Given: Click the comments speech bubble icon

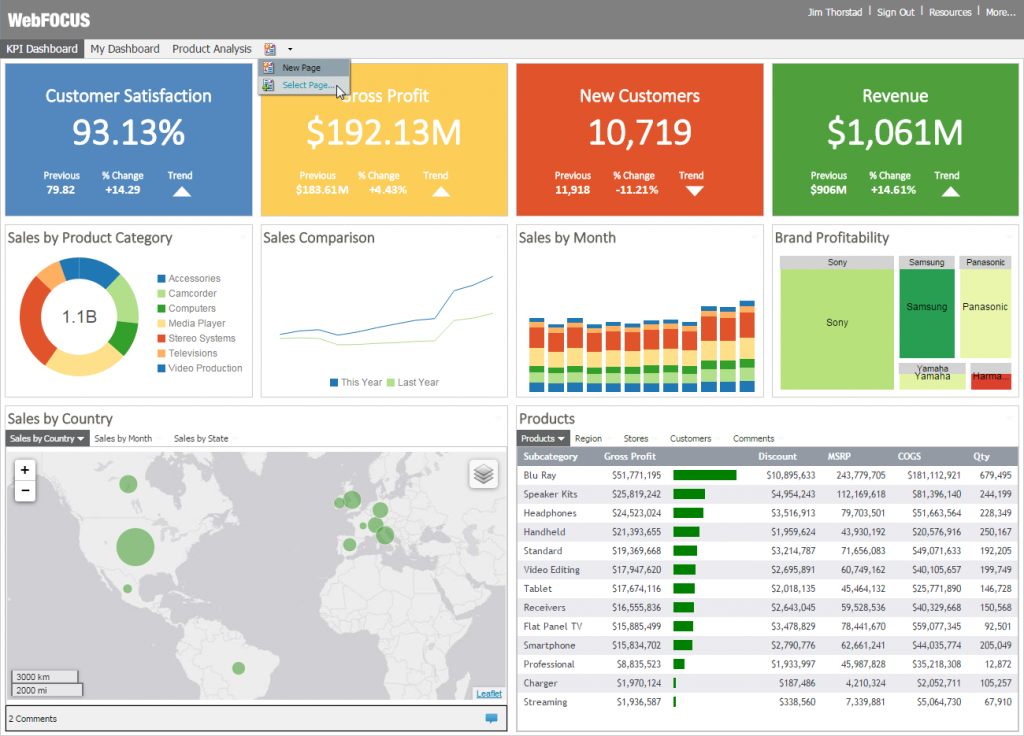Looking at the screenshot, I should pyautogui.click(x=491, y=718).
